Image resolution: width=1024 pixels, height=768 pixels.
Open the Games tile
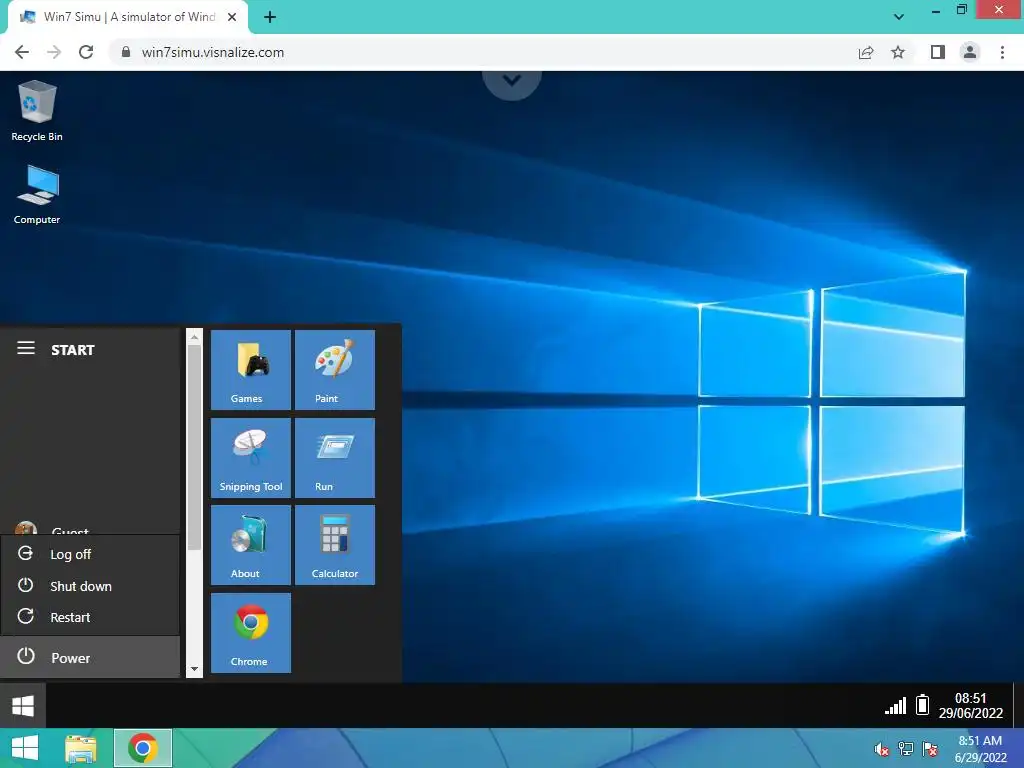(251, 370)
